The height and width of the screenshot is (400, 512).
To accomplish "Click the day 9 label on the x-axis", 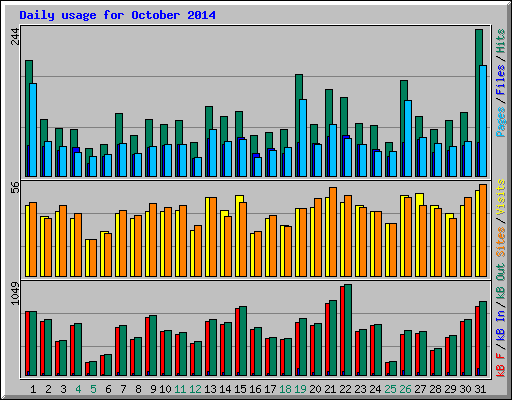I will (x=153, y=389).
